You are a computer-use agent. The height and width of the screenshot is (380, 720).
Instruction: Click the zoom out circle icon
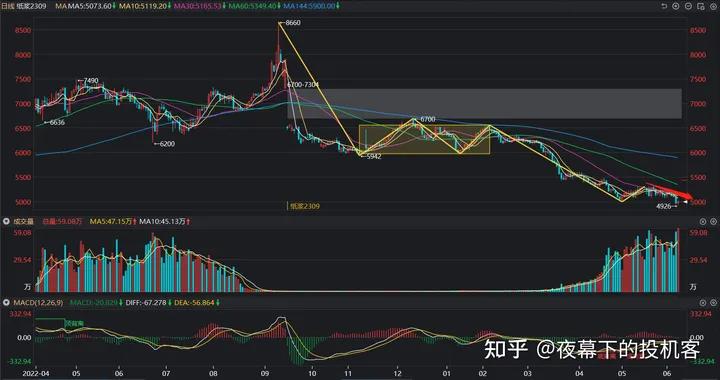point(688,6)
